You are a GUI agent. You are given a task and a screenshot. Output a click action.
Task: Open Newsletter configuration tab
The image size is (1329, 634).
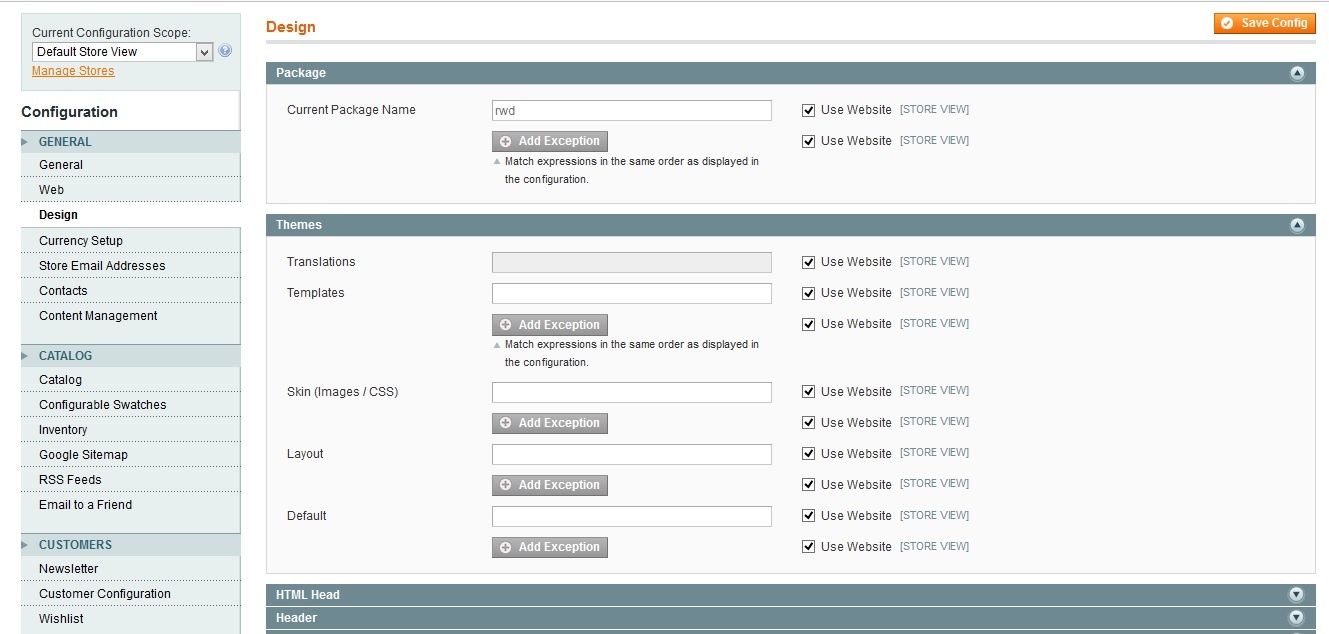click(130, 569)
